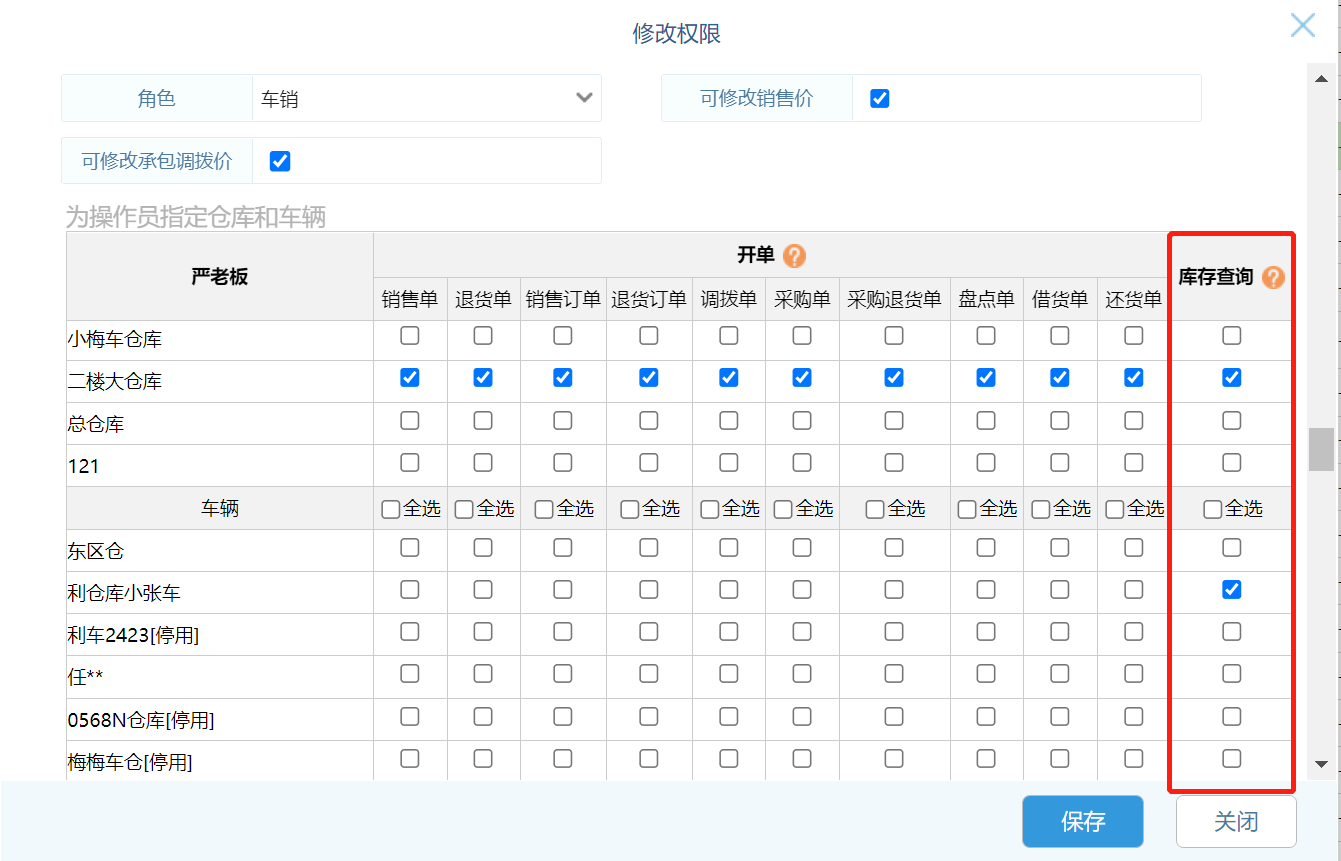The height and width of the screenshot is (861, 1341).
Task: Uncheck 销售单 for 二楼大仓库
Action: coord(410,378)
